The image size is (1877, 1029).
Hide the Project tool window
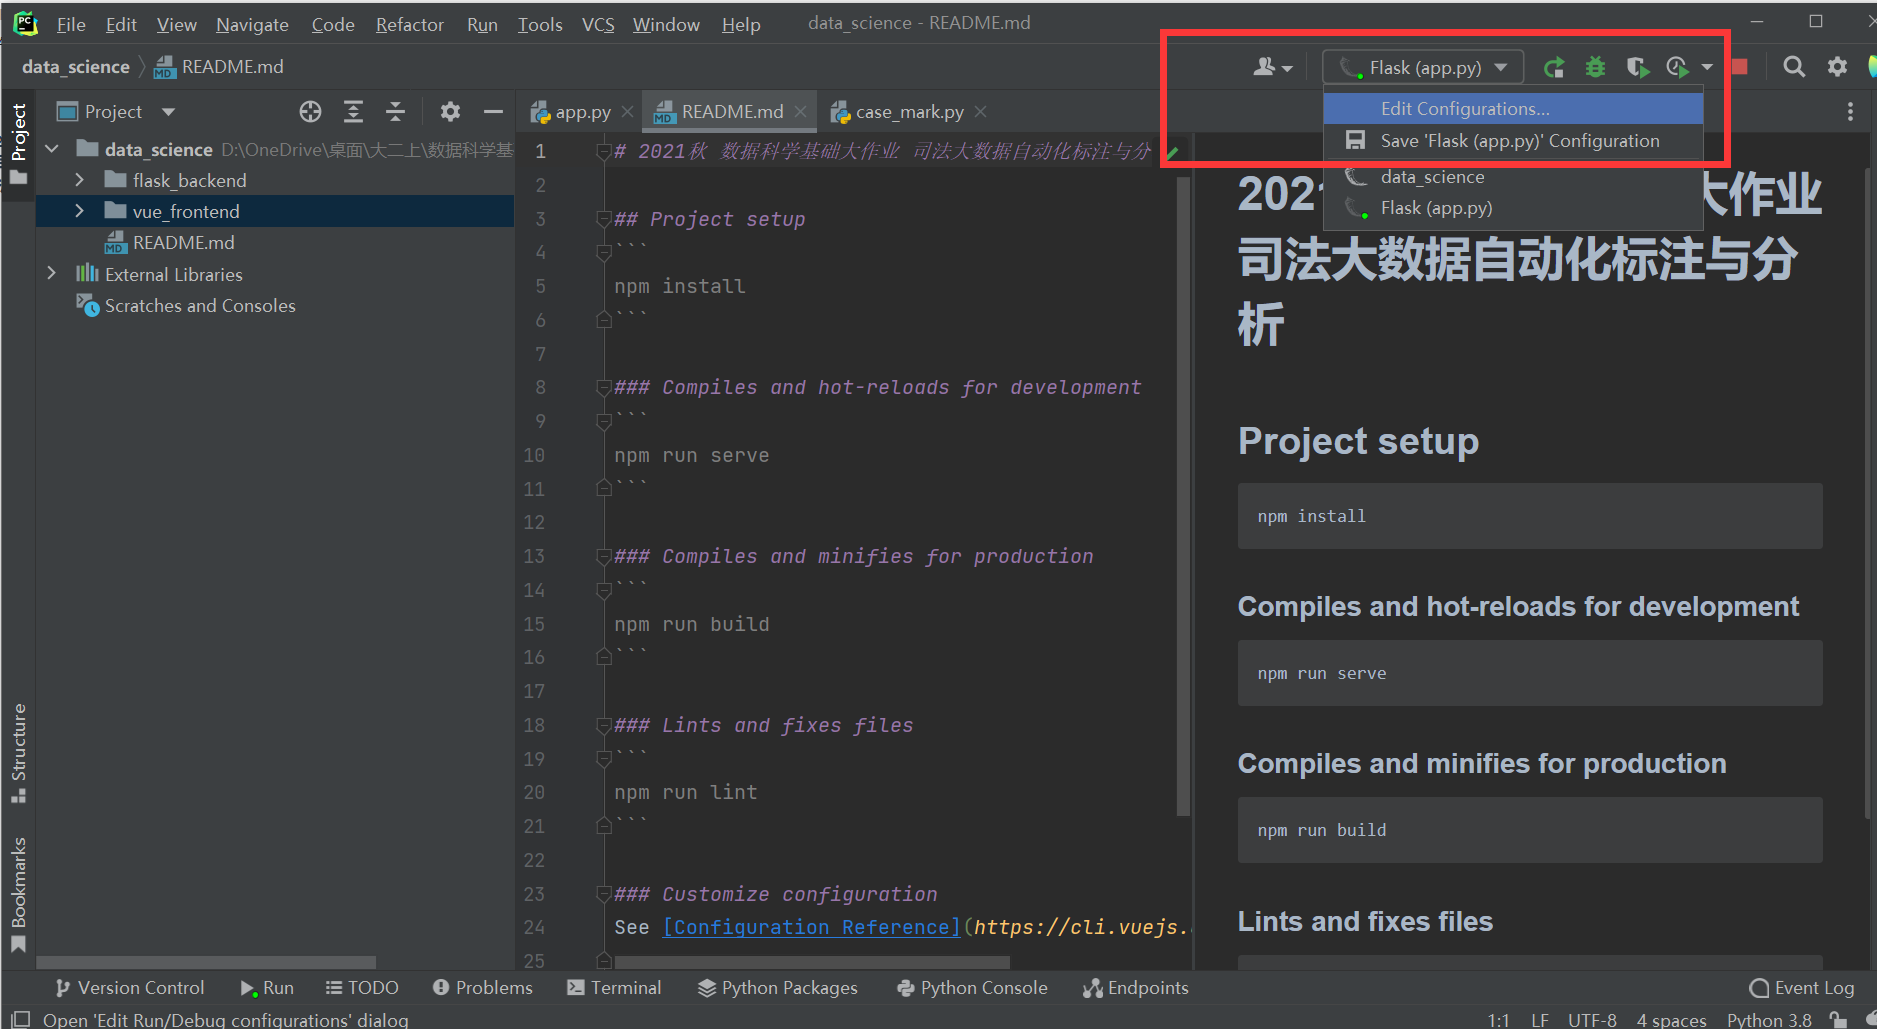pos(493,111)
